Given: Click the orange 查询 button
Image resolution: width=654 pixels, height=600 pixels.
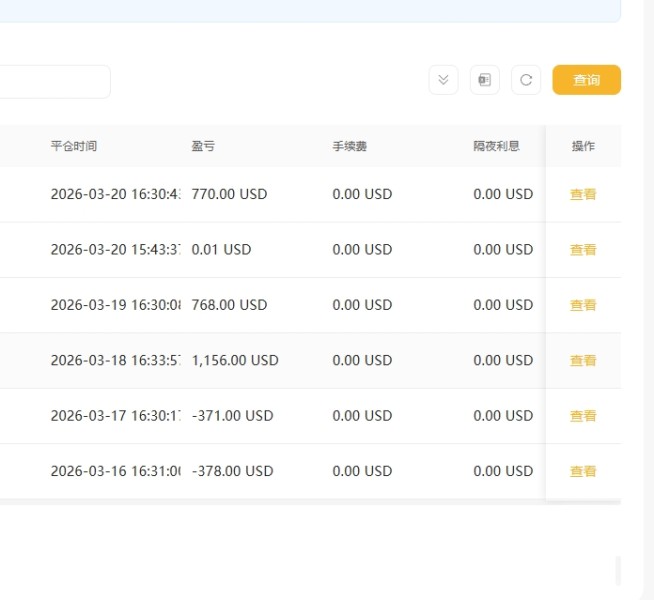Looking at the screenshot, I should click(x=586, y=80).
